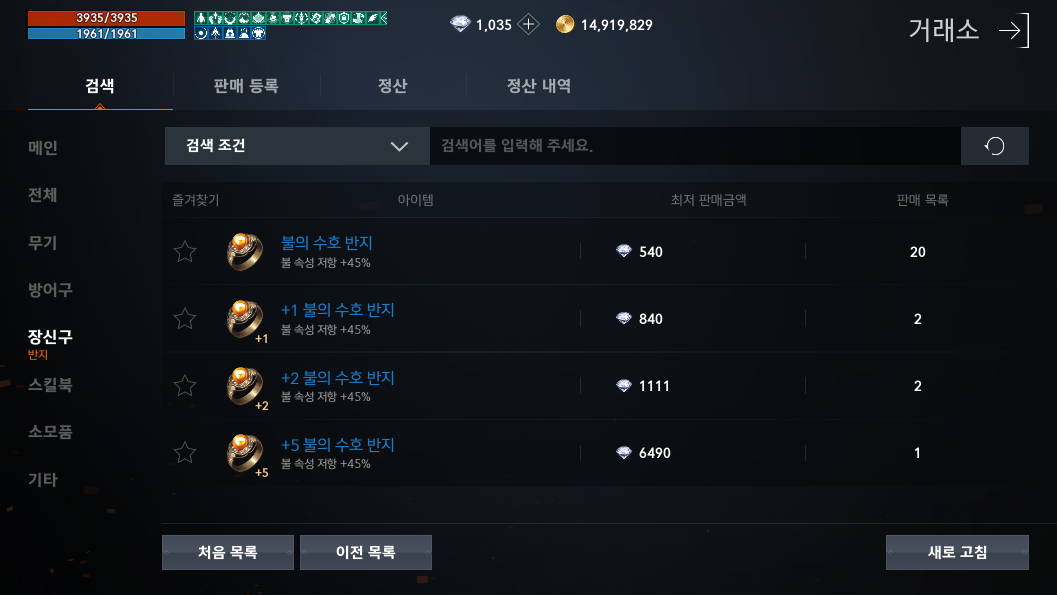Toggle favorite star for +2 불의 수호 반지

coord(185,385)
